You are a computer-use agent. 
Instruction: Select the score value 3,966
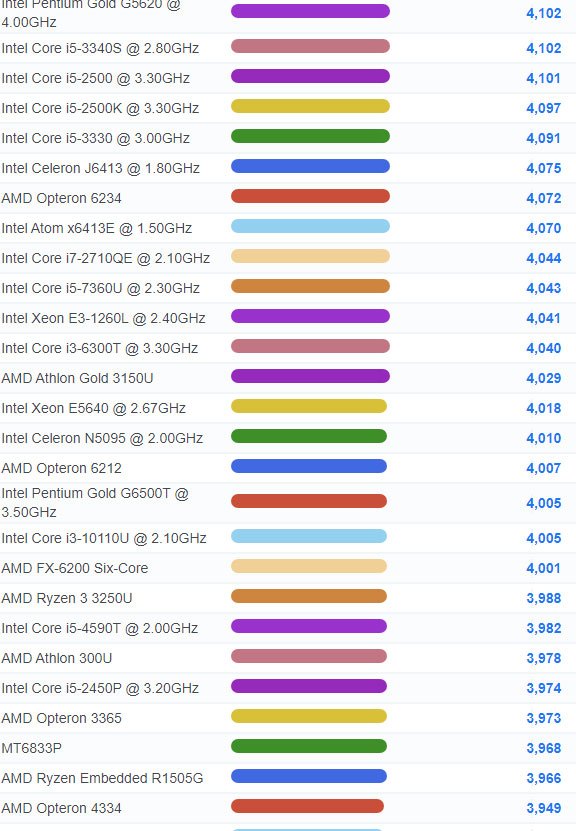544,779
